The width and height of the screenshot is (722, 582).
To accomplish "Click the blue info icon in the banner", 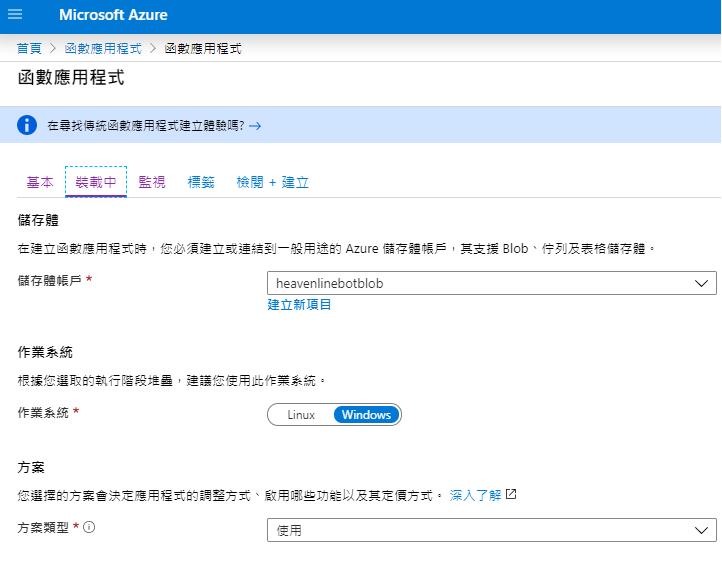I will tap(27, 125).
